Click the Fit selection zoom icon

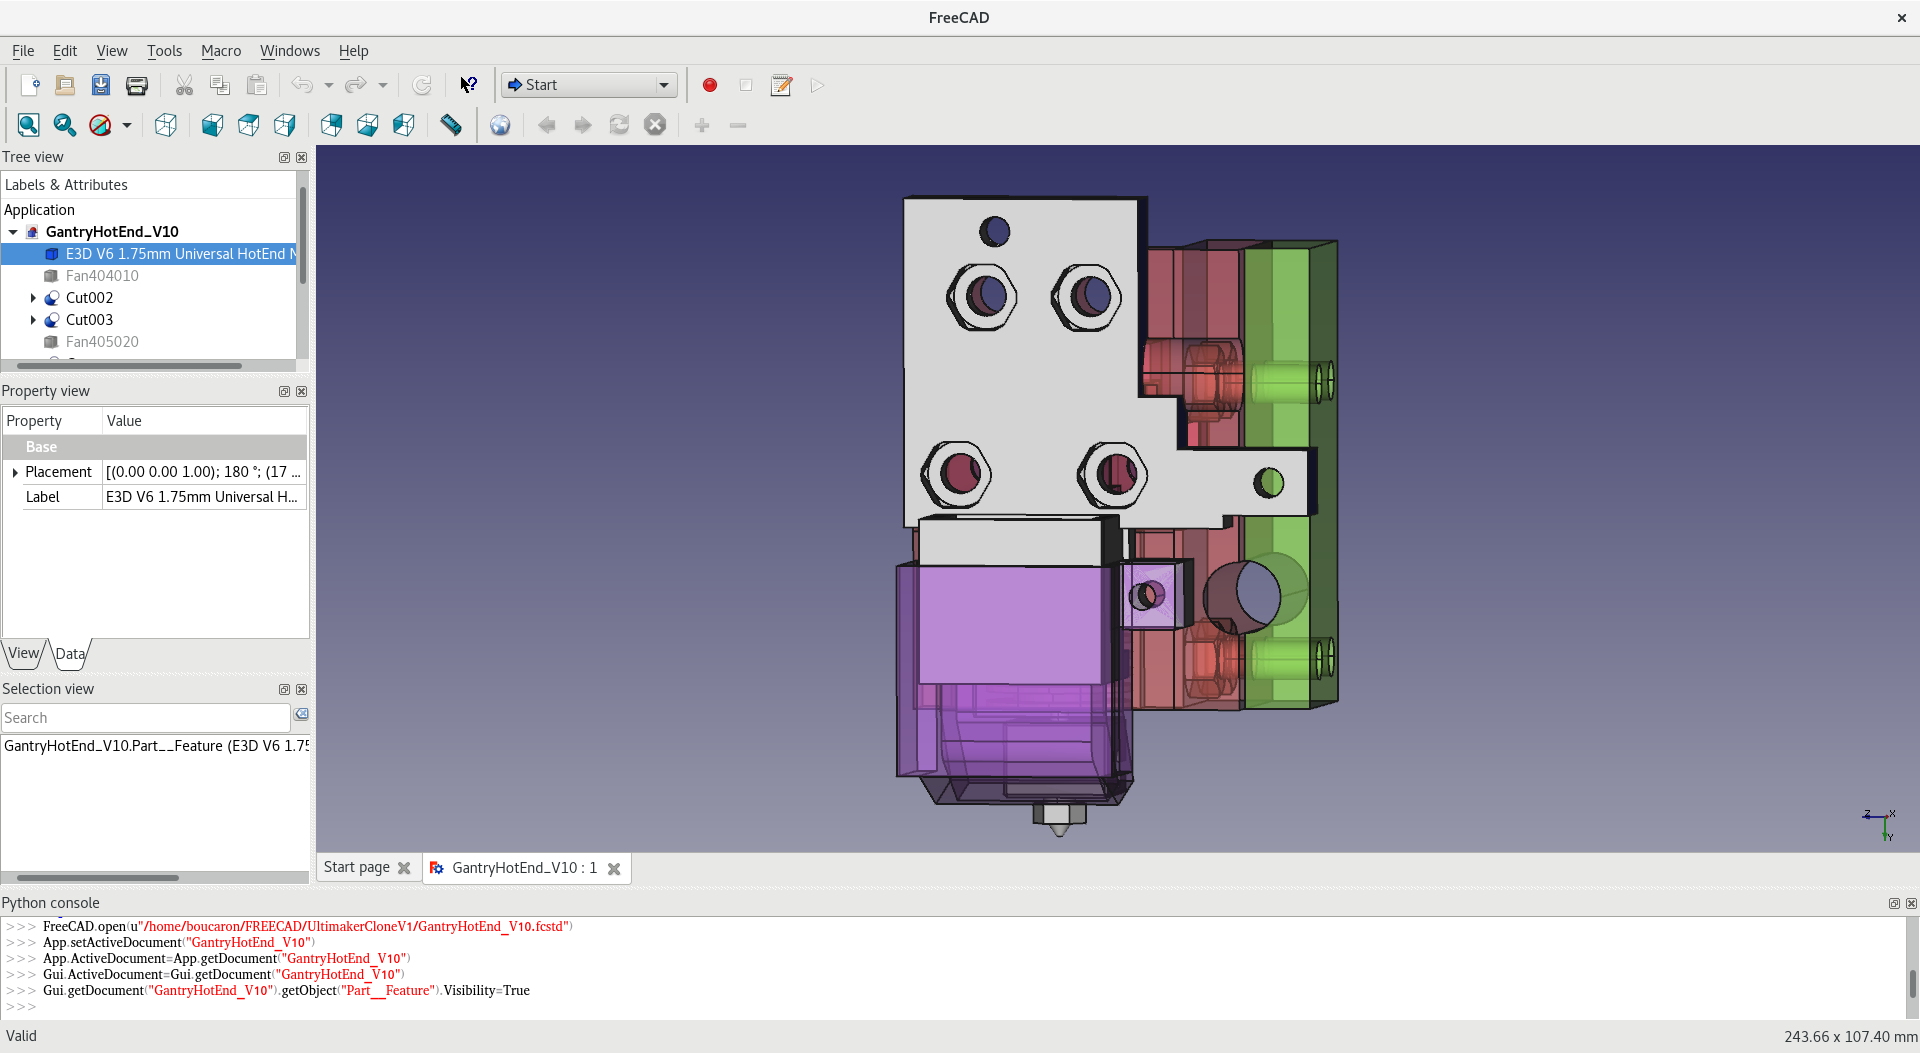pyautogui.click(x=64, y=125)
